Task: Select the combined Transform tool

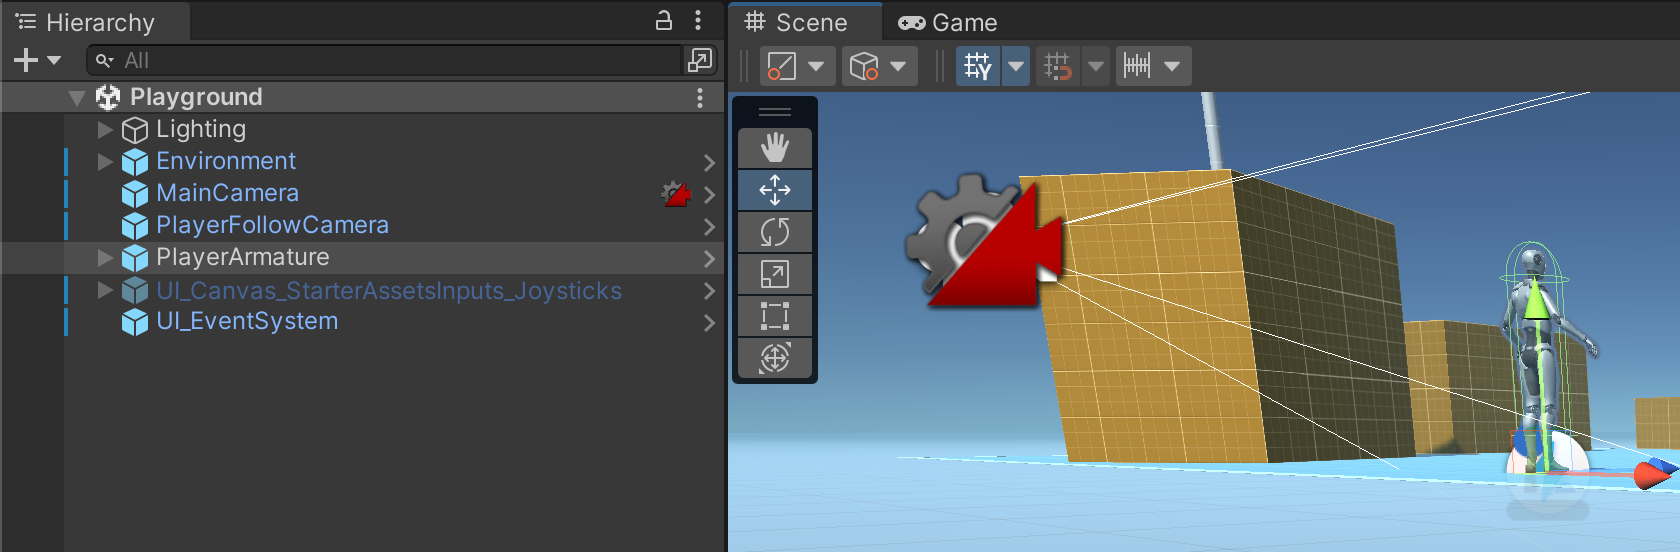Action: point(775,358)
